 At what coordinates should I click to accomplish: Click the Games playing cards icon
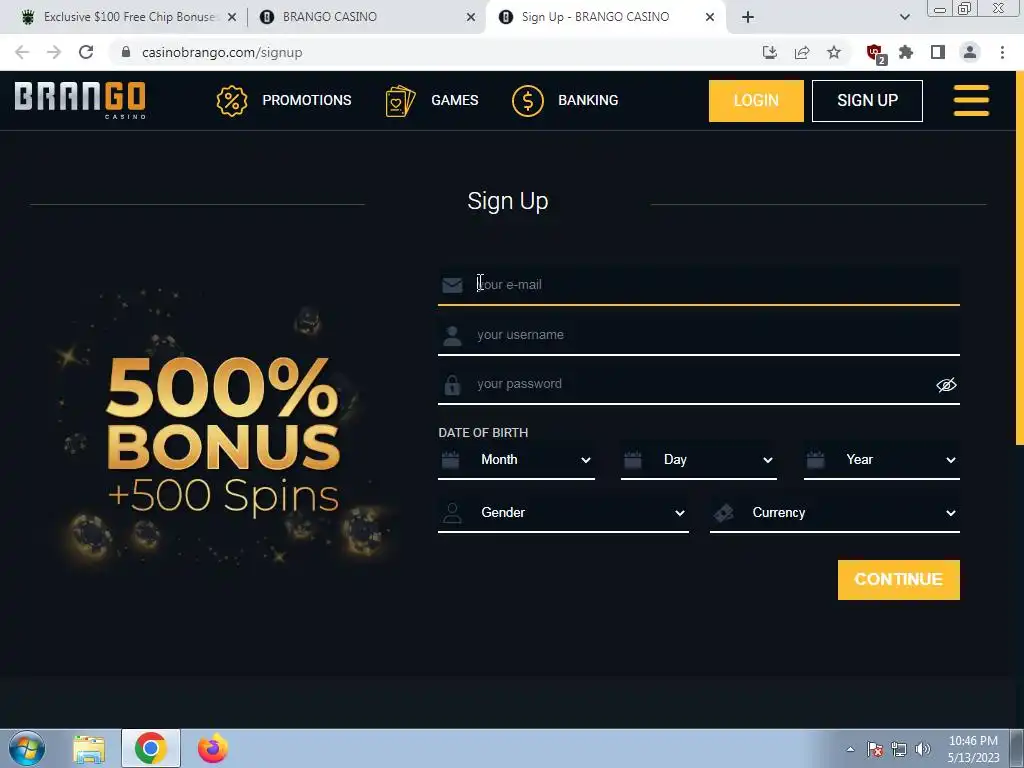click(400, 101)
